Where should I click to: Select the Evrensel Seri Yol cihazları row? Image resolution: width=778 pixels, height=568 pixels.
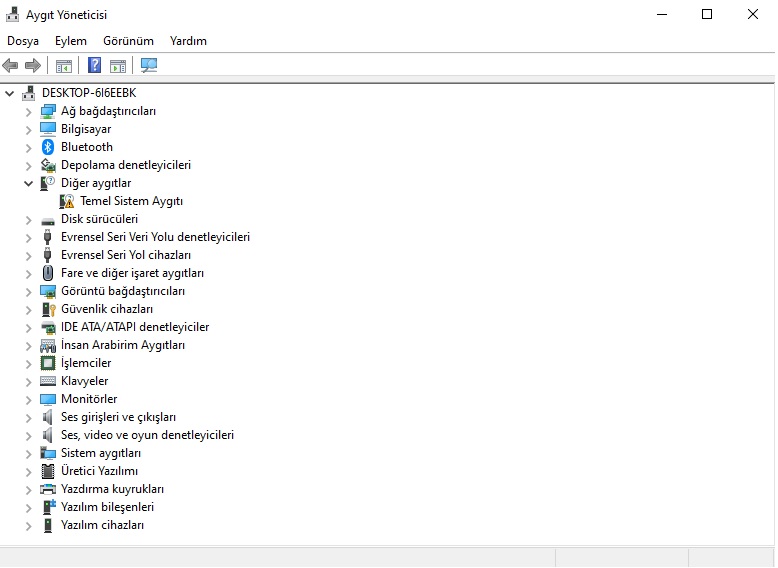[x=126, y=255]
